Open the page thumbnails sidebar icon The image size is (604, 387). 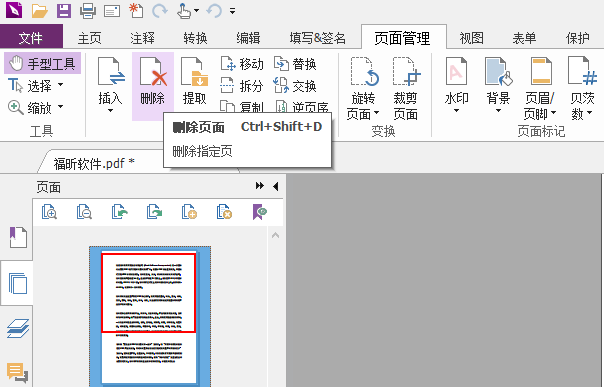17,283
